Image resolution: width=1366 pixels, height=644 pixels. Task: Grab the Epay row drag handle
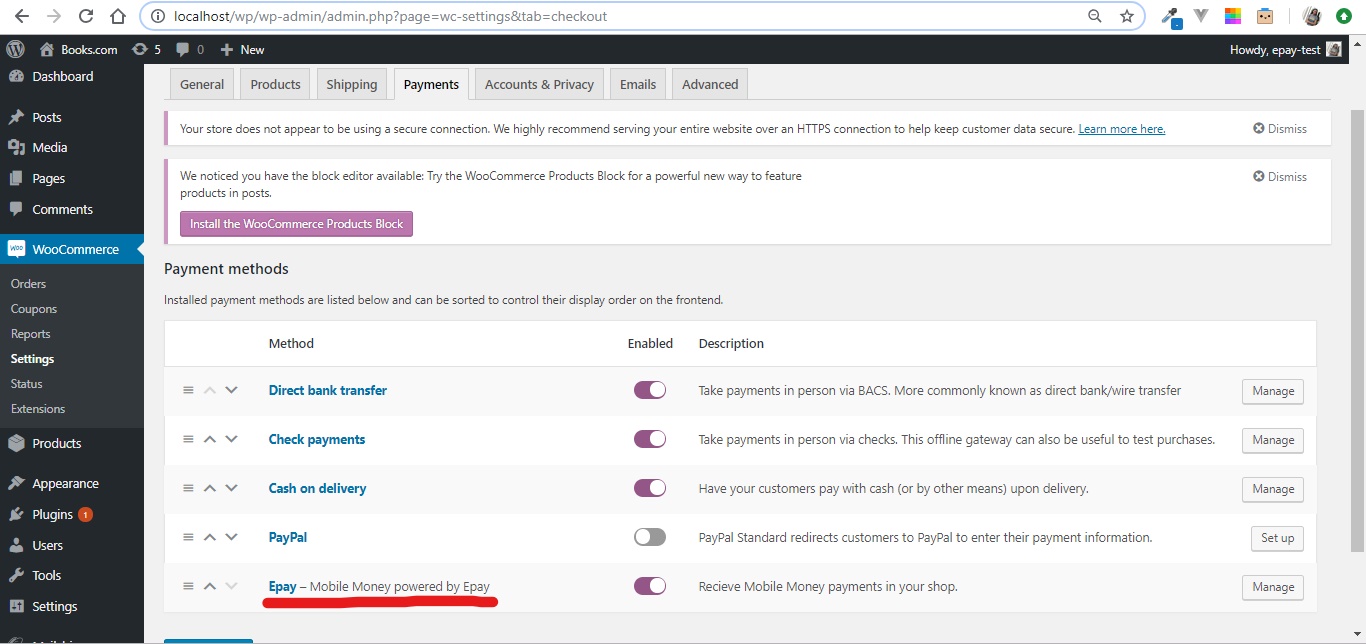pyautogui.click(x=188, y=586)
